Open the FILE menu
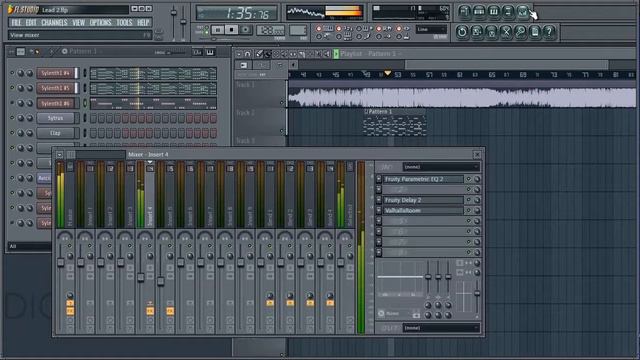 point(16,22)
